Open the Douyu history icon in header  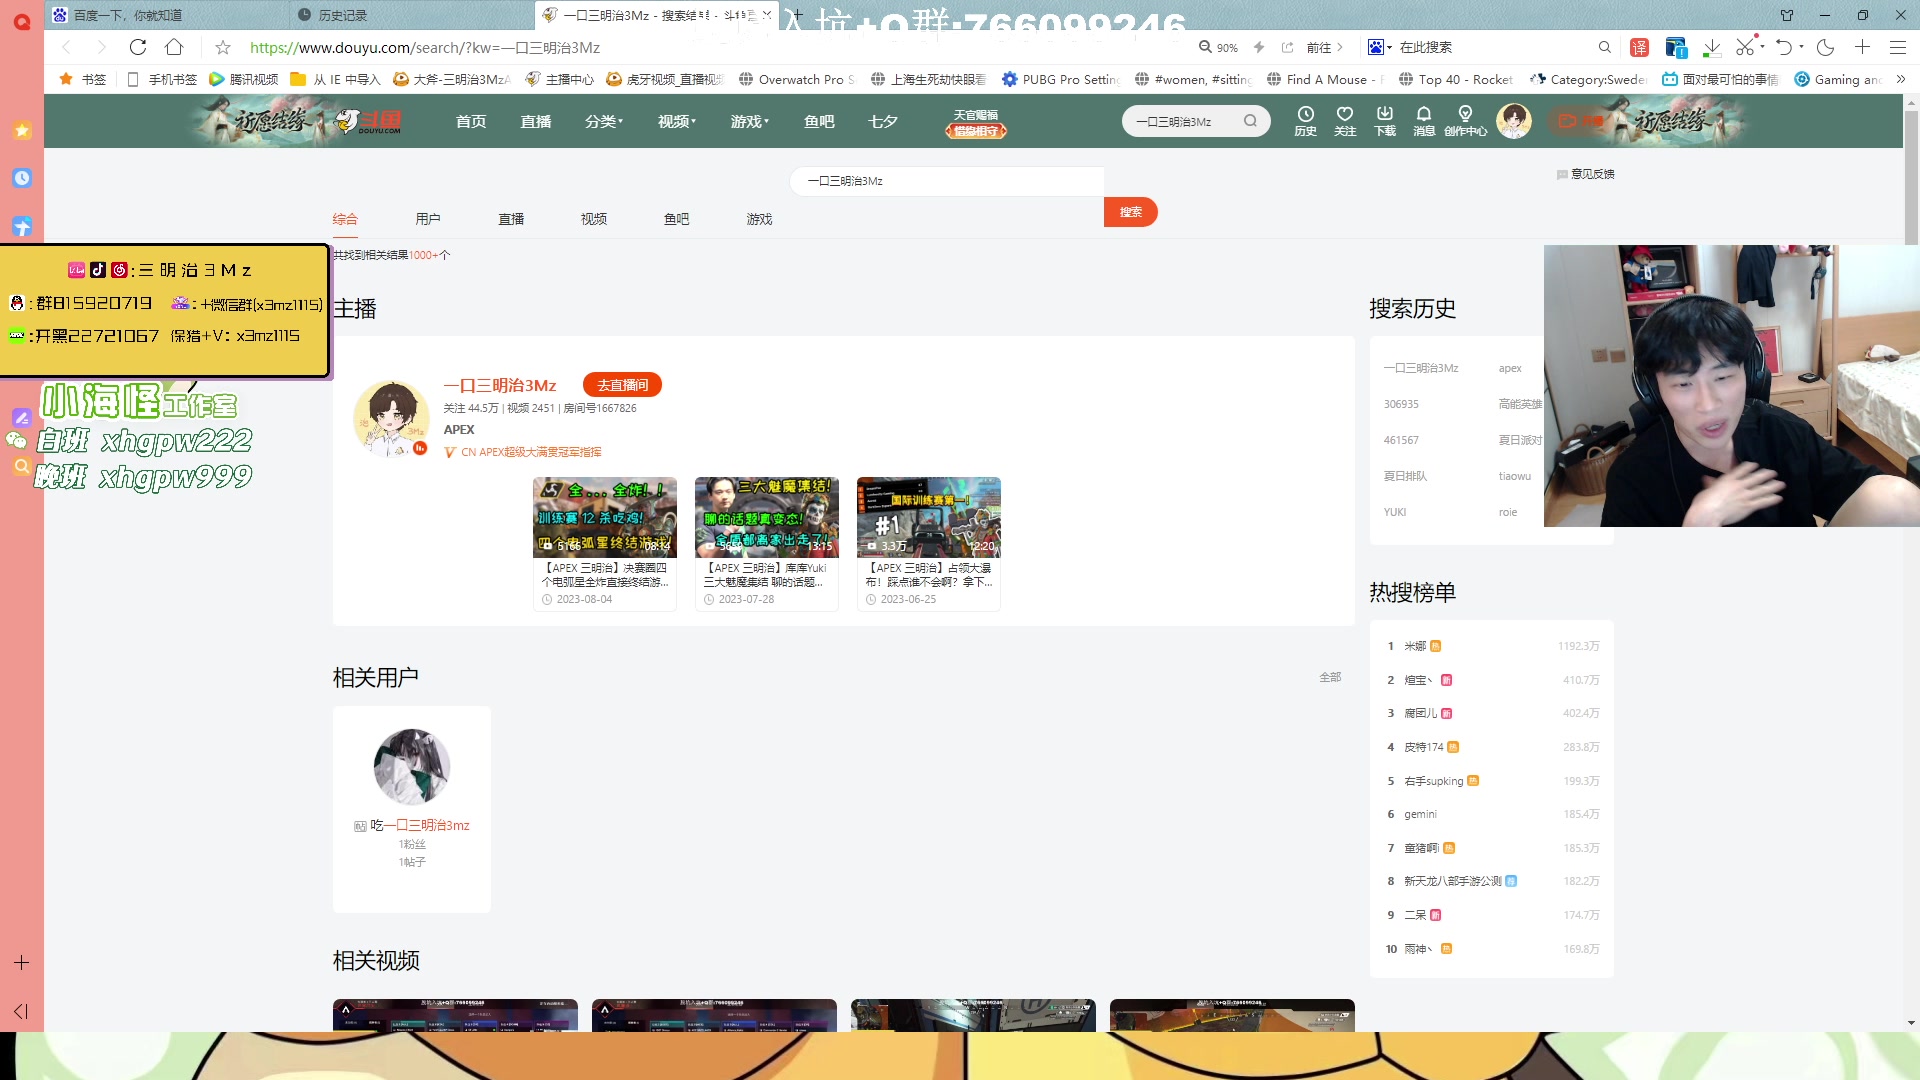[x=1305, y=121]
